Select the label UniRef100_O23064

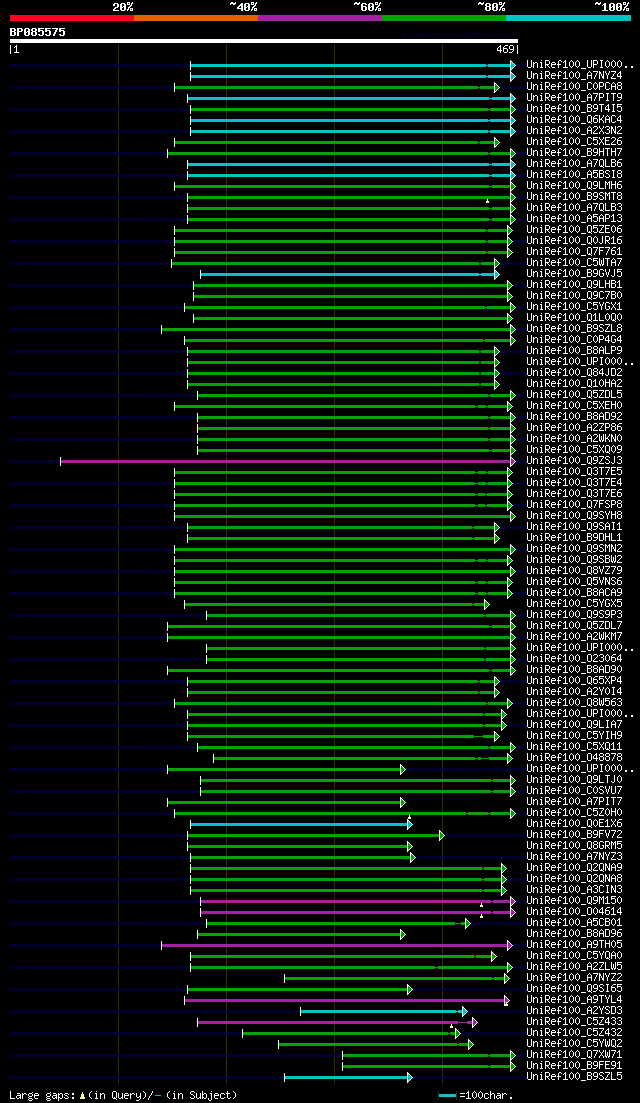click(575, 659)
